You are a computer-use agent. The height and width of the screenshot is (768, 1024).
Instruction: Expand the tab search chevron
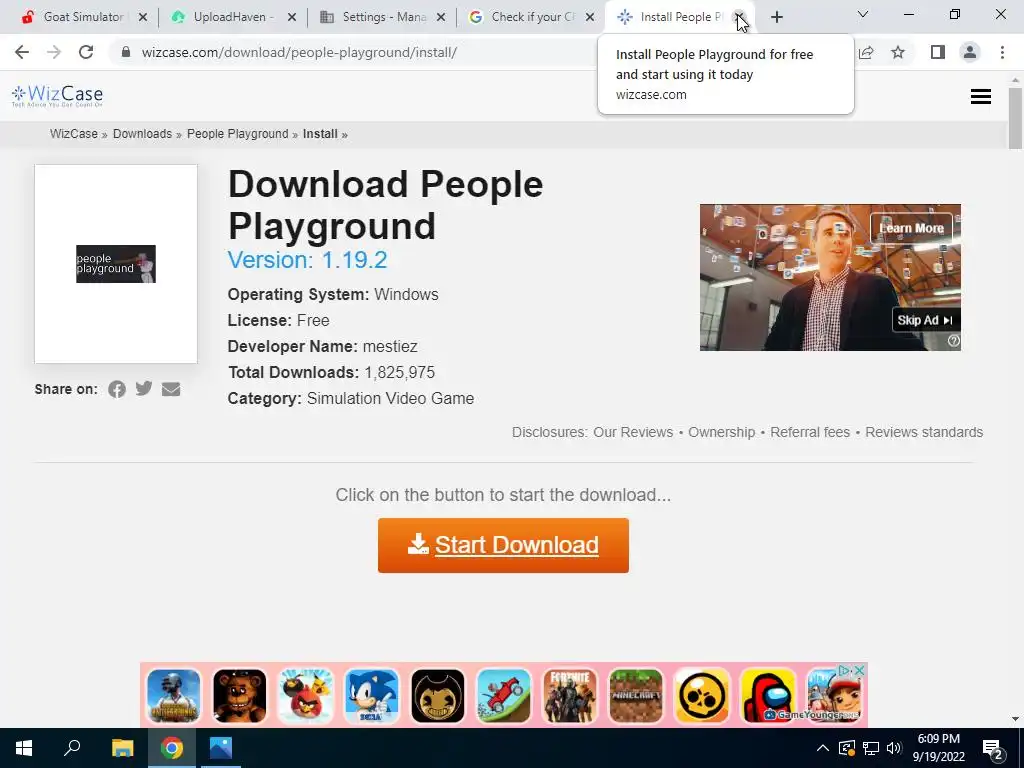(x=863, y=14)
